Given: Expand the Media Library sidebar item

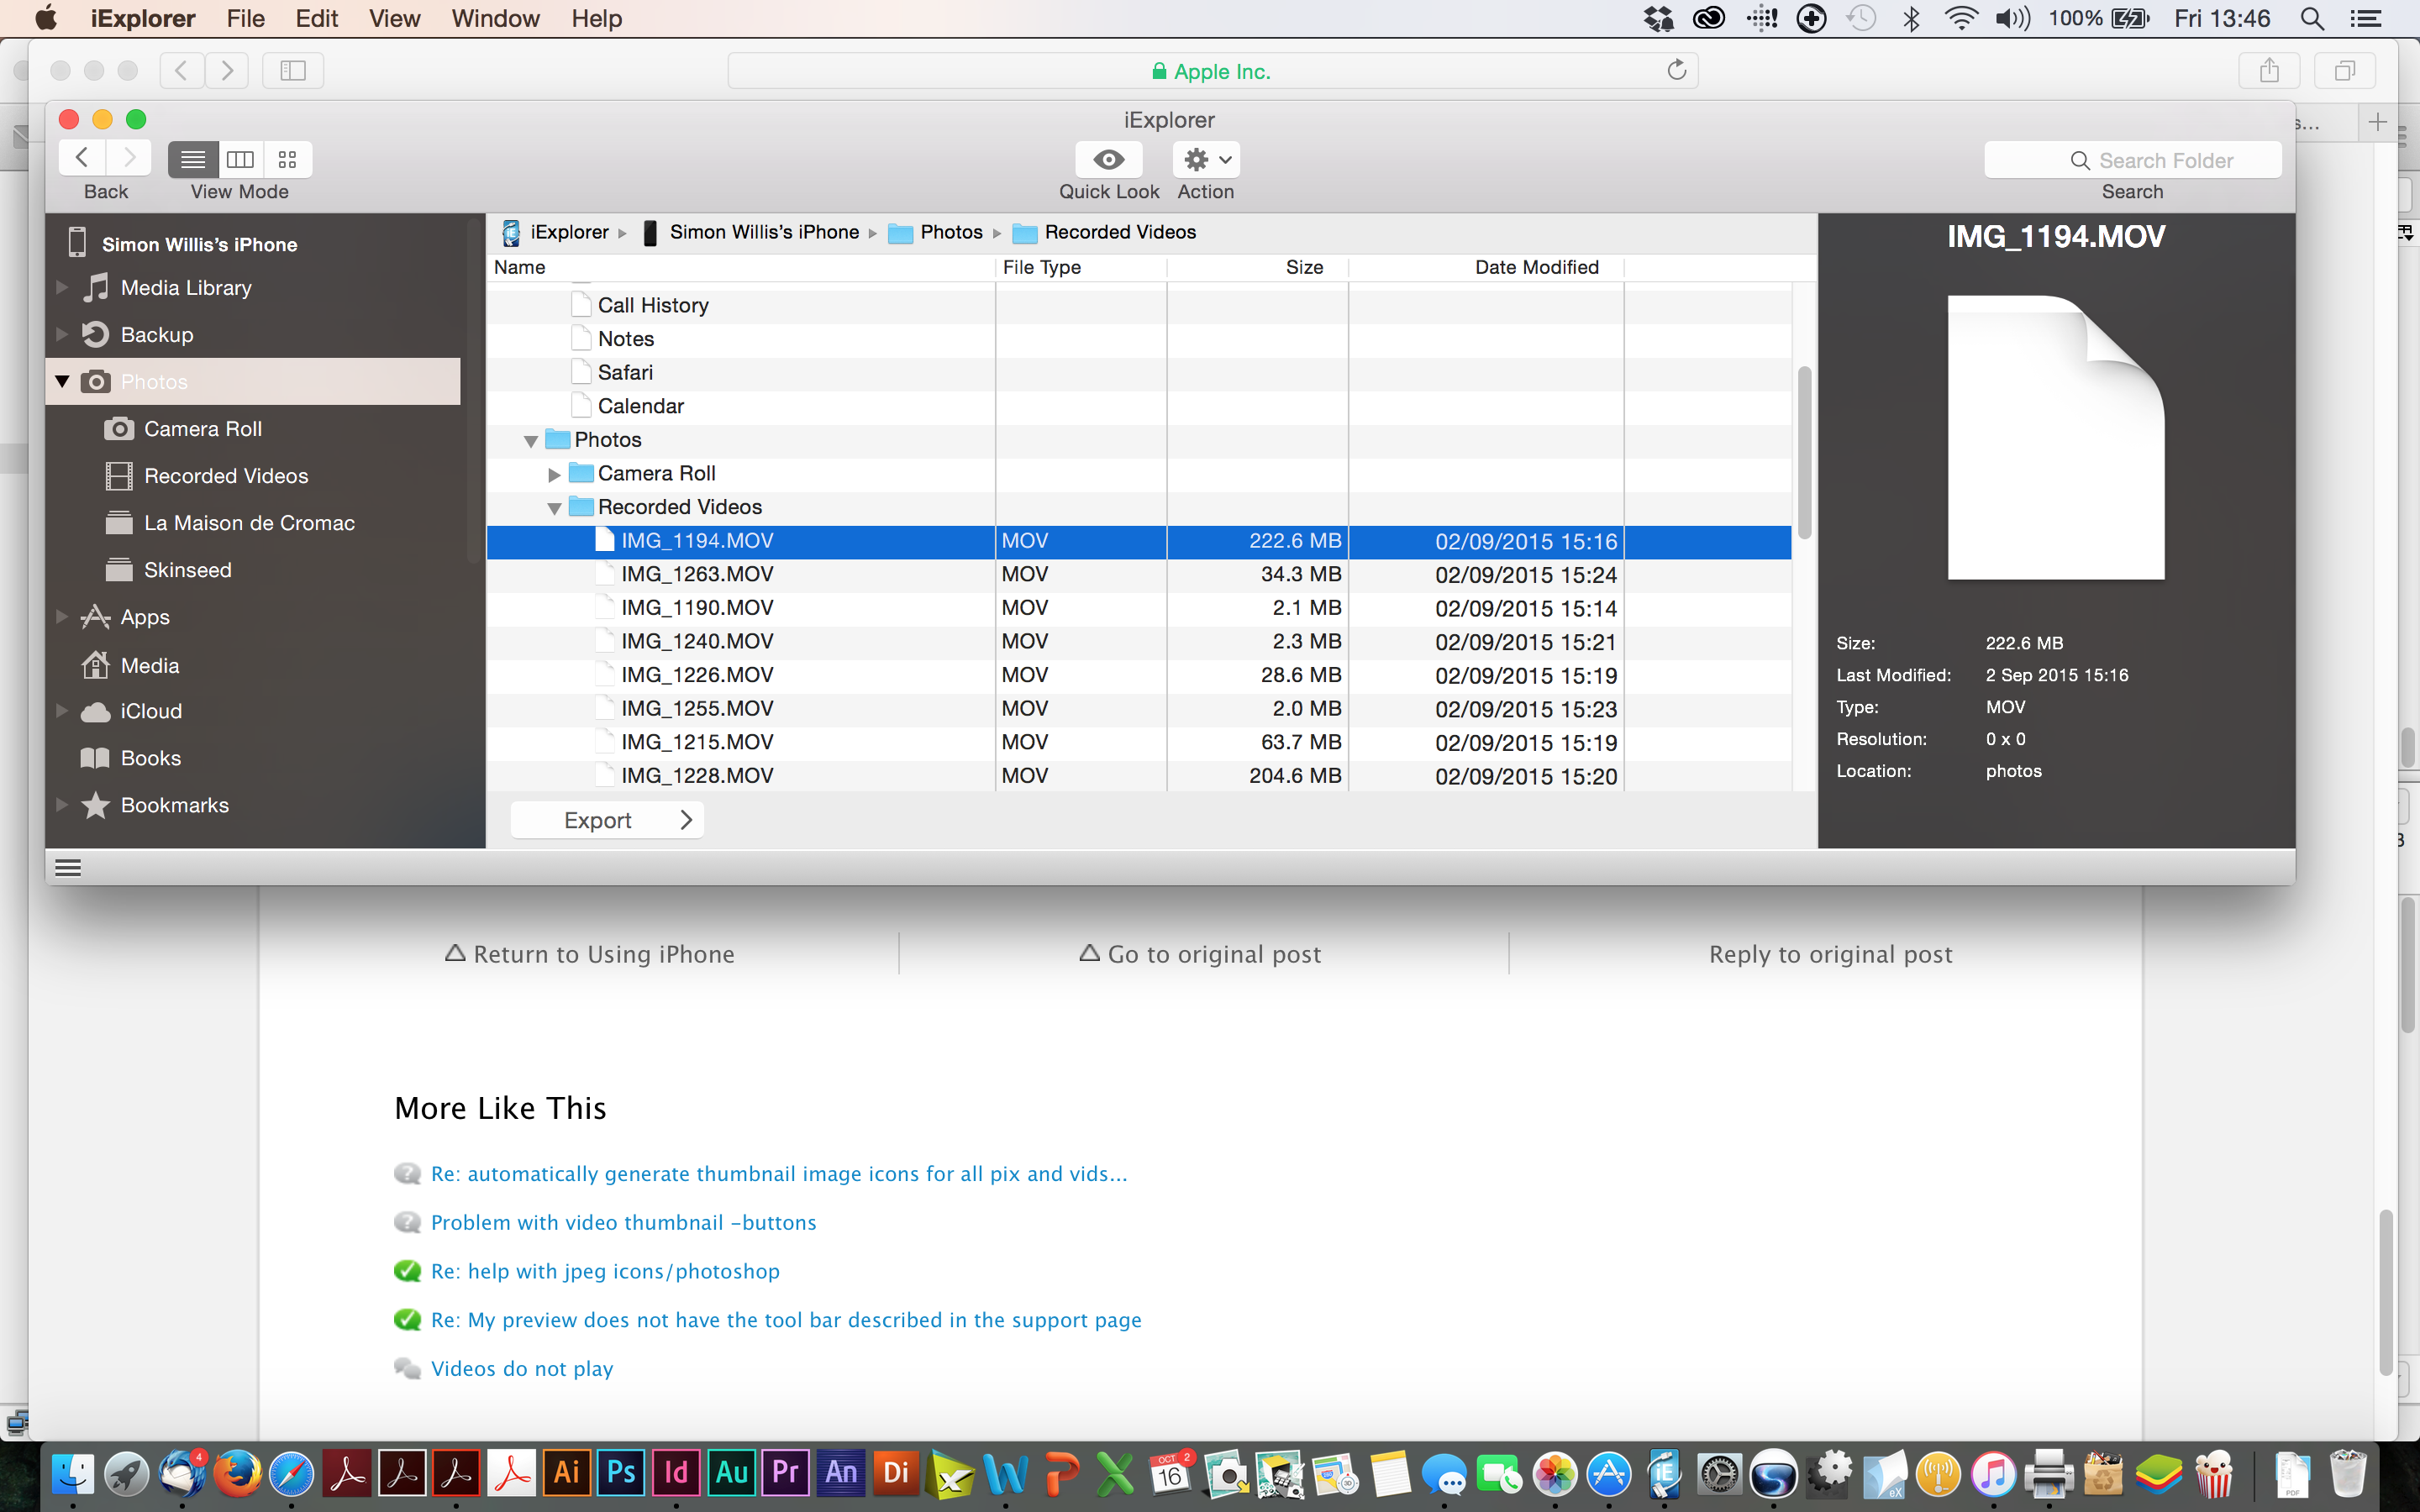Looking at the screenshot, I should pos(62,288).
